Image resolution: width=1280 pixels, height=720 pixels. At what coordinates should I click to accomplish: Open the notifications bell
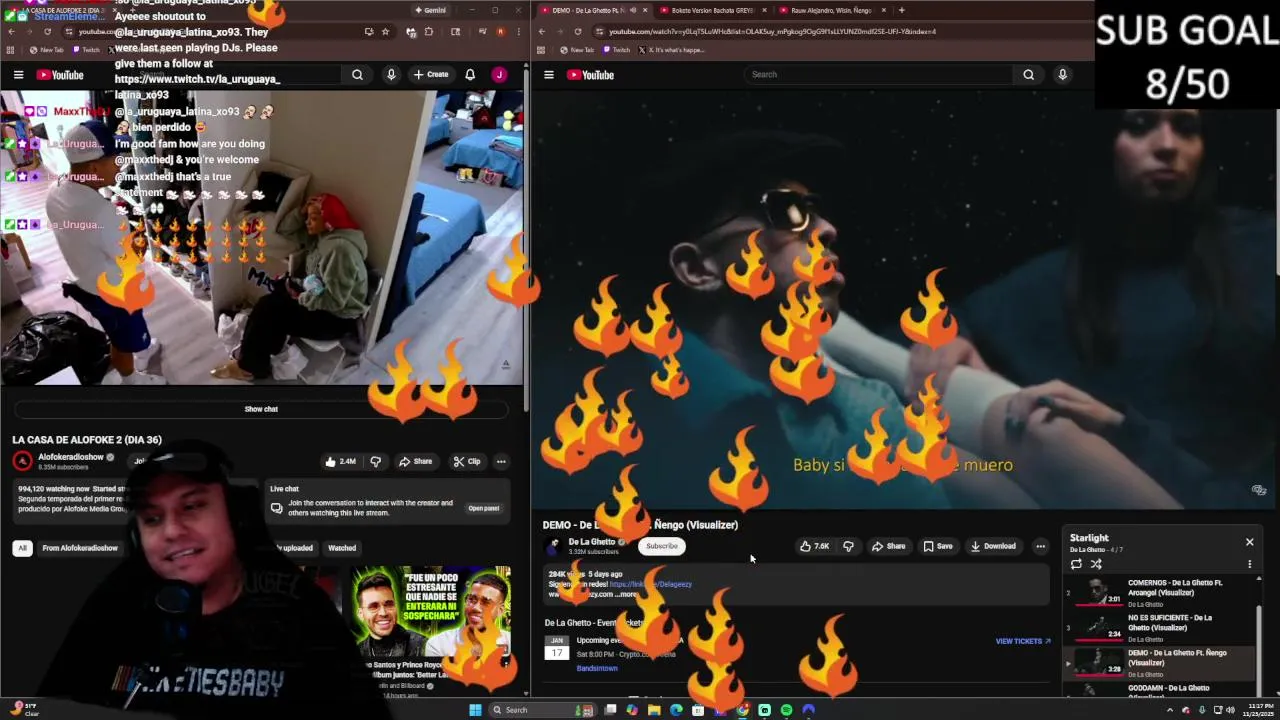tap(470, 74)
